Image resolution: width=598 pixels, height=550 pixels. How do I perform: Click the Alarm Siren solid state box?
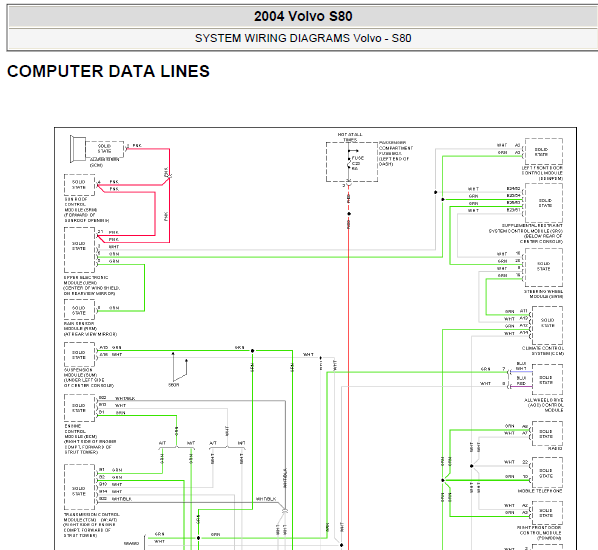tap(104, 149)
